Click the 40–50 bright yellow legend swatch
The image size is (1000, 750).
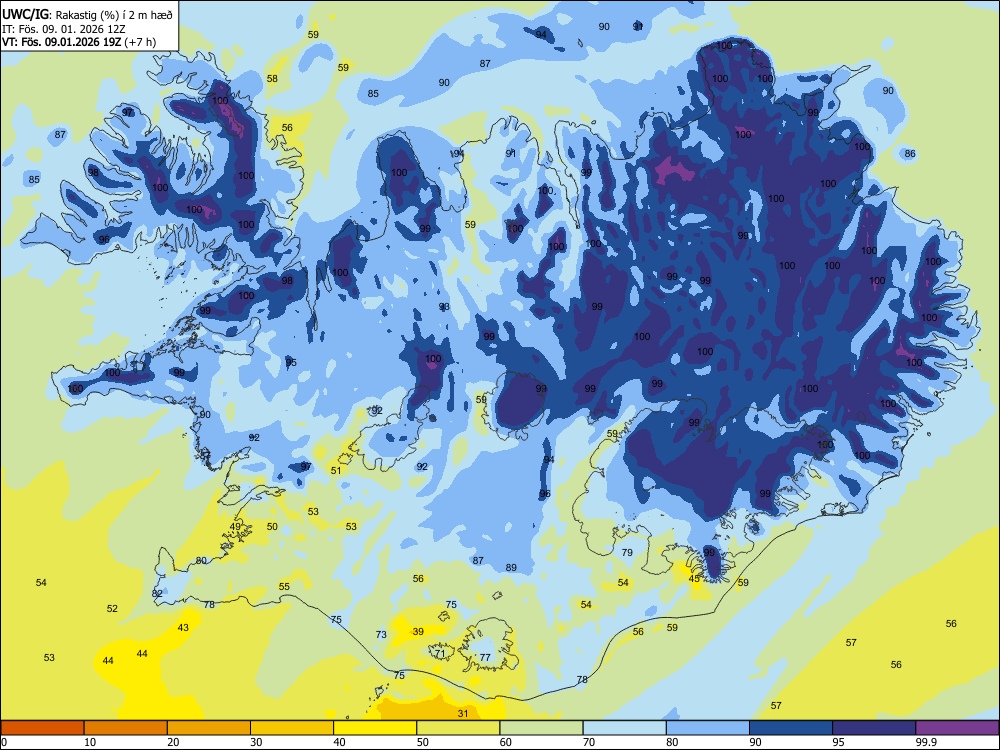point(375,728)
